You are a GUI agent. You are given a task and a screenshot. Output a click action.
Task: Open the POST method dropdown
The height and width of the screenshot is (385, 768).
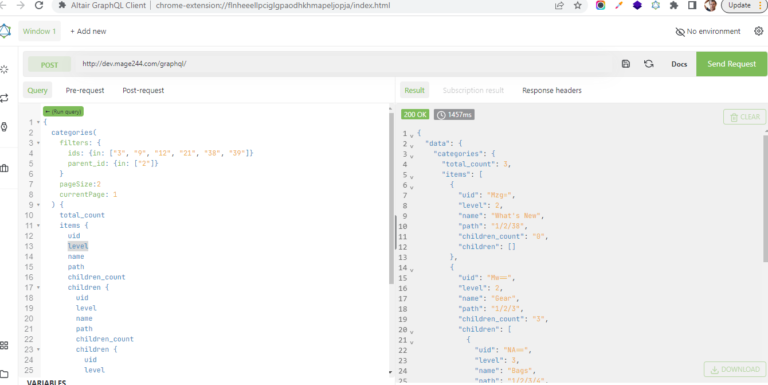tap(49, 65)
